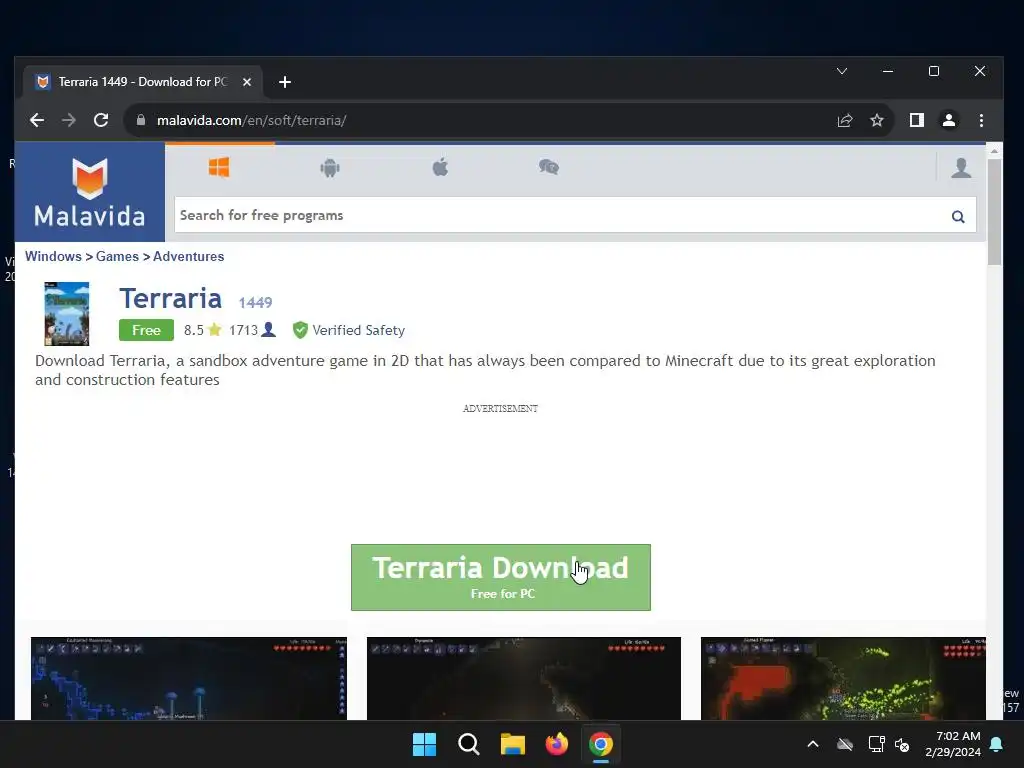
Task: Open the notifications bell icon
Action: coord(997,744)
